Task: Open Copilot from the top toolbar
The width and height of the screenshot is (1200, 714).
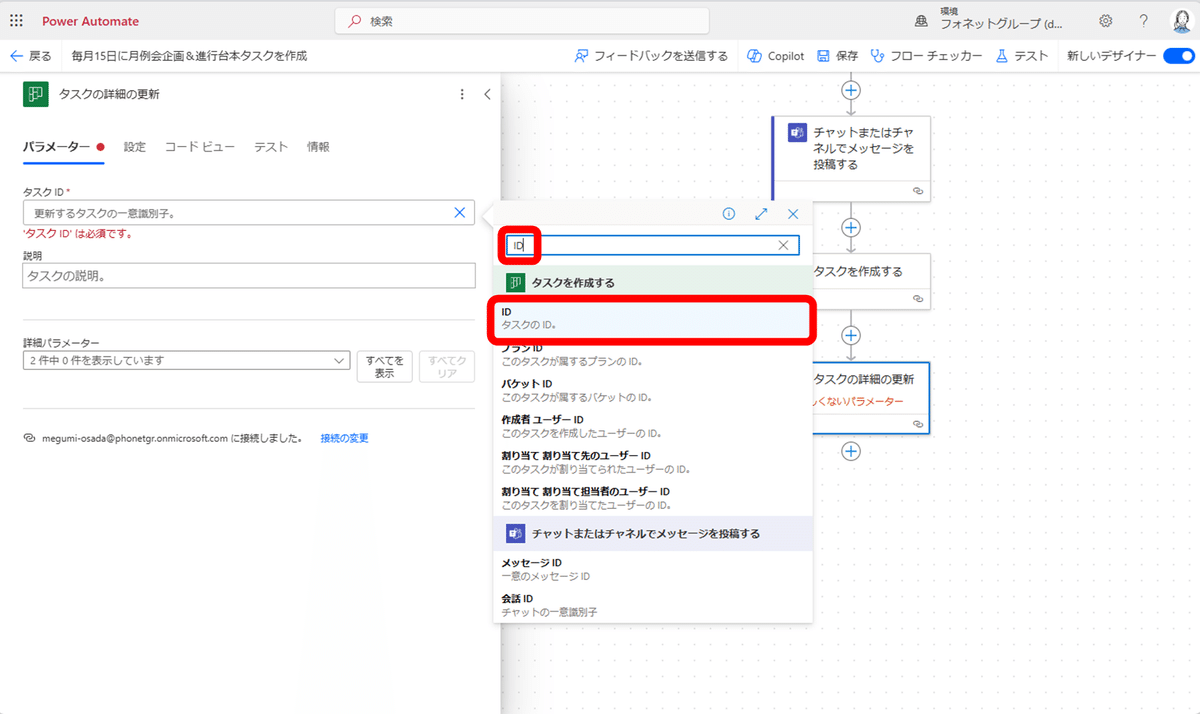Action: (x=775, y=56)
